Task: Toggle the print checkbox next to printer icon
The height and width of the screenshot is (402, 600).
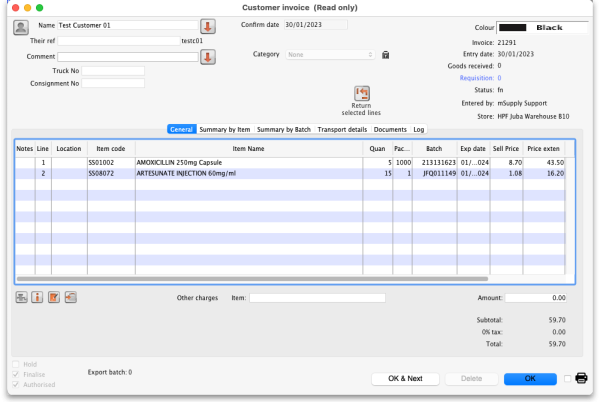Action: coord(568,379)
